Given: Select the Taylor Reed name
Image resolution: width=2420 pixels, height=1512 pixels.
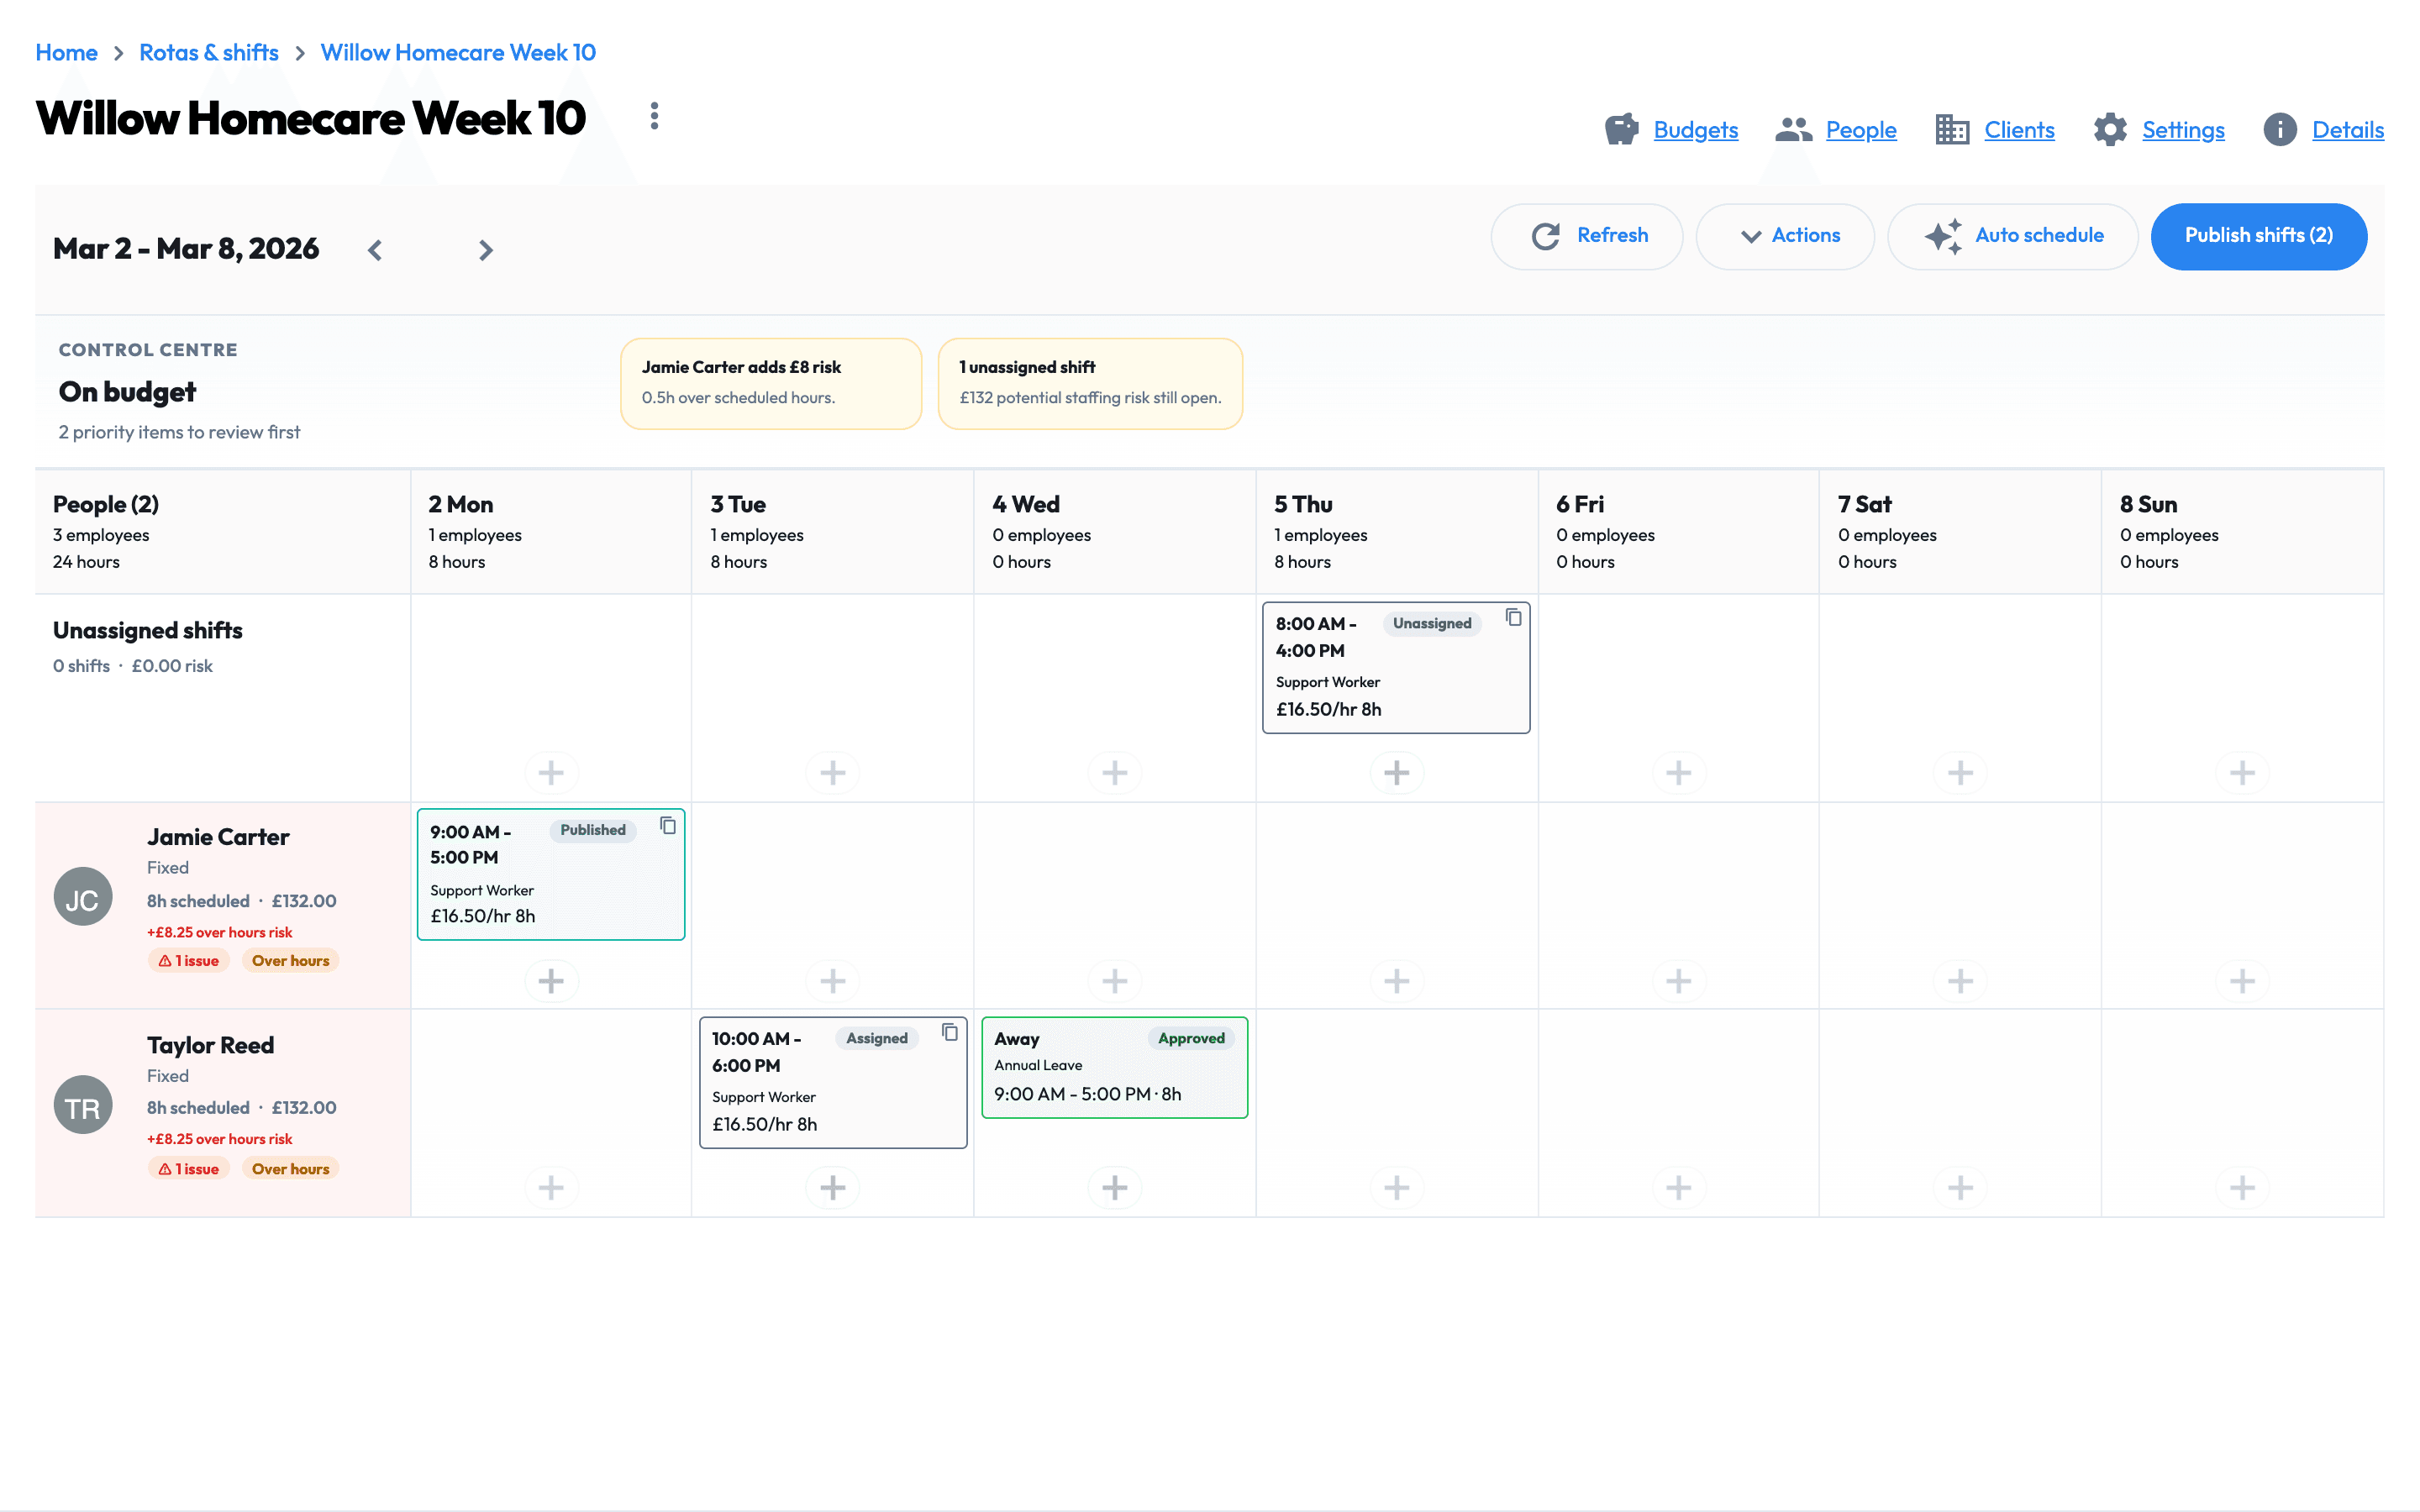Looking at the screenshot, I should click(210, 1045).
